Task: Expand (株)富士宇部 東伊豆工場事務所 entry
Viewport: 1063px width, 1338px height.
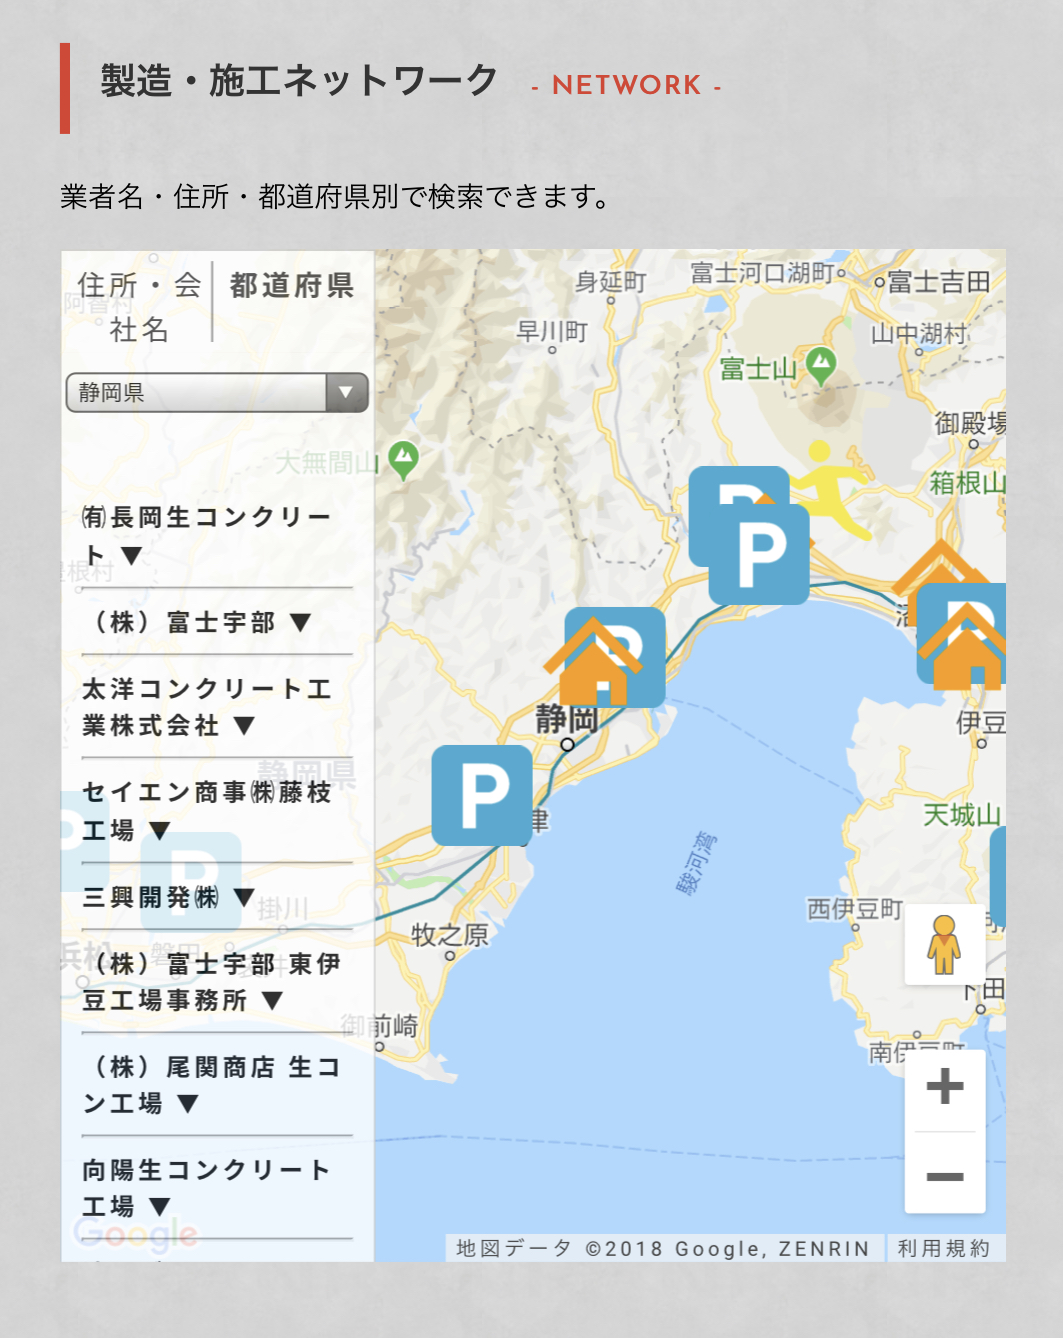Action: (211, 982)
